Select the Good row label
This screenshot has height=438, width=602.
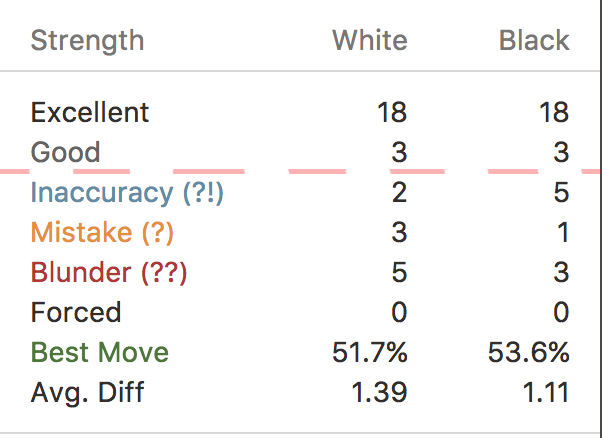[x=66, y=152]
